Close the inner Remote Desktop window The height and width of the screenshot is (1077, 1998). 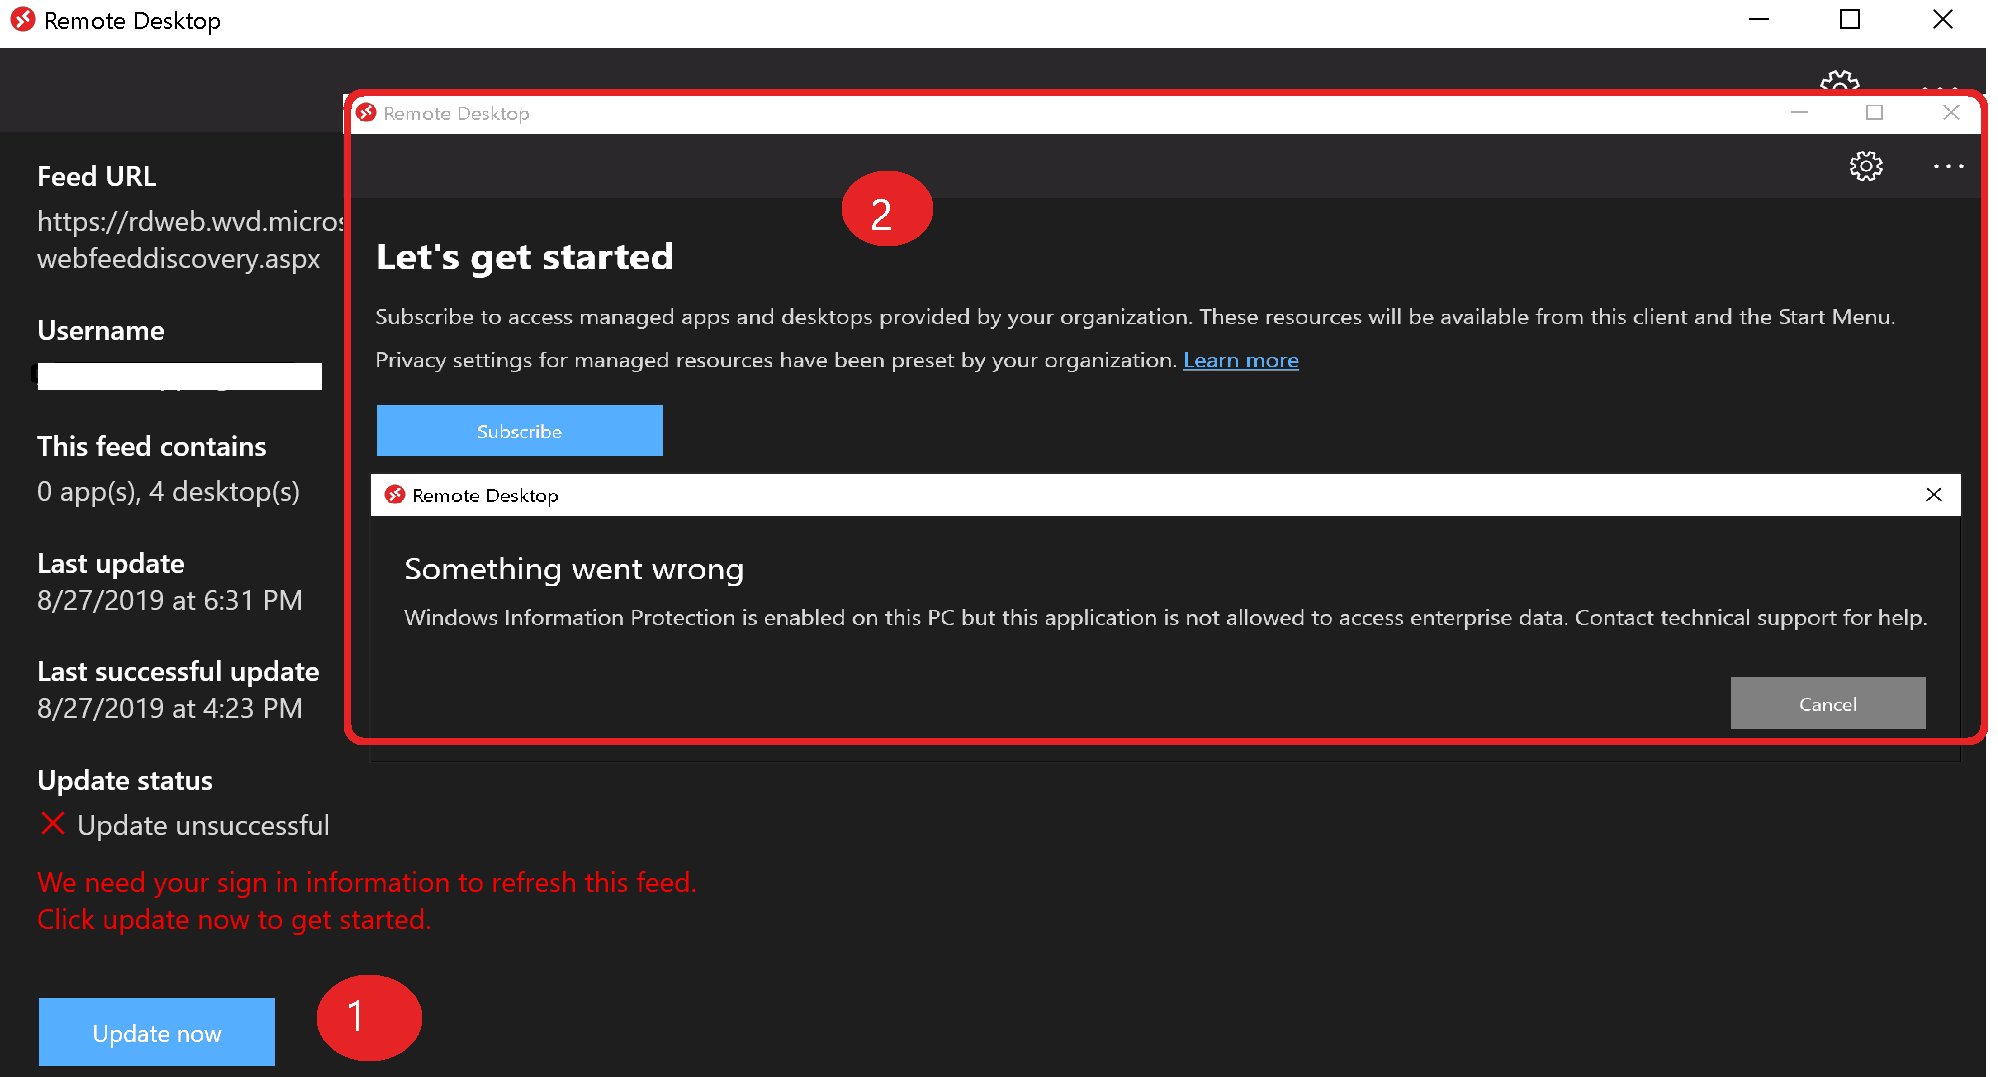(1951, 113)
